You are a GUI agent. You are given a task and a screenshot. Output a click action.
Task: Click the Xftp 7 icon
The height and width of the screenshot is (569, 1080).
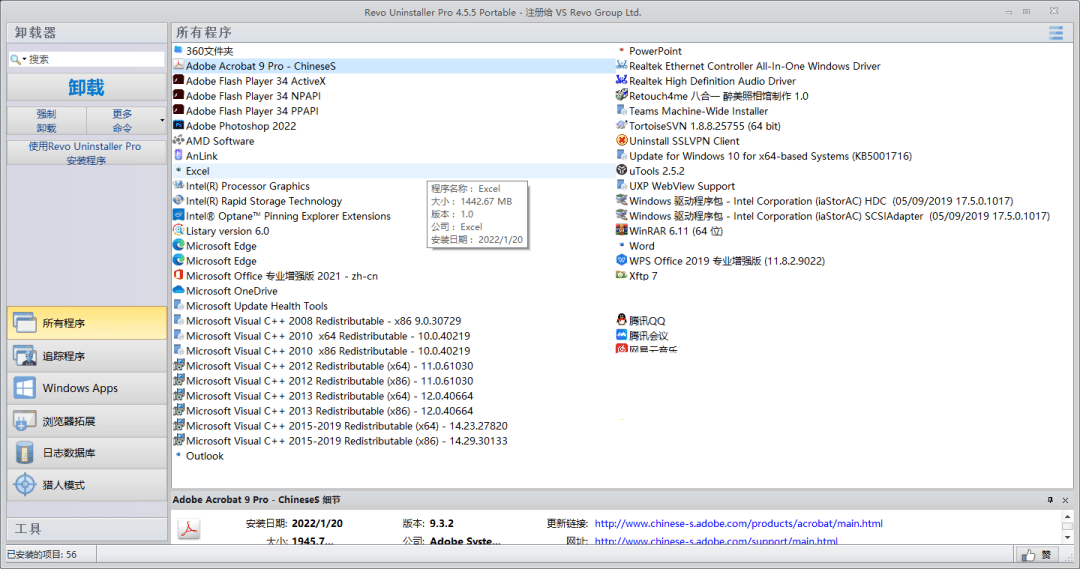pyautogui.click(x=621, y=276)
